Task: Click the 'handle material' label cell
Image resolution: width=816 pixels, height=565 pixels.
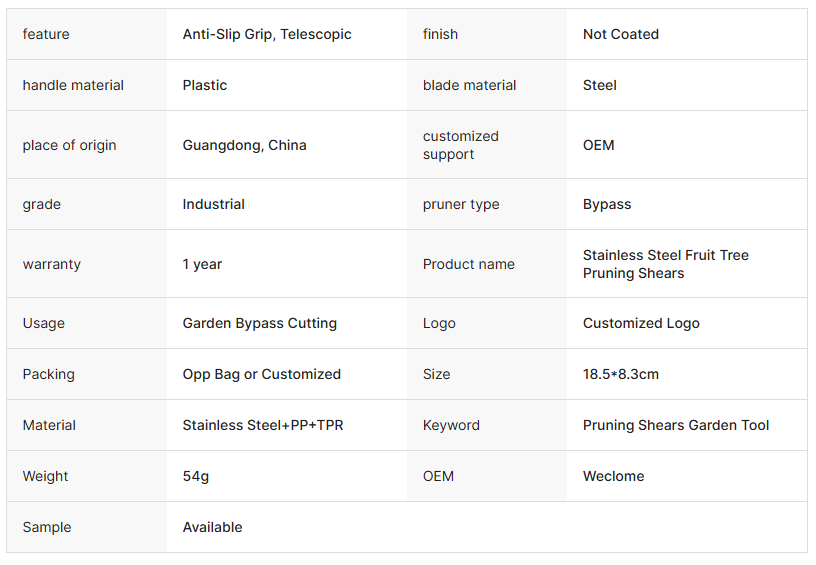Action: (73, 85)
